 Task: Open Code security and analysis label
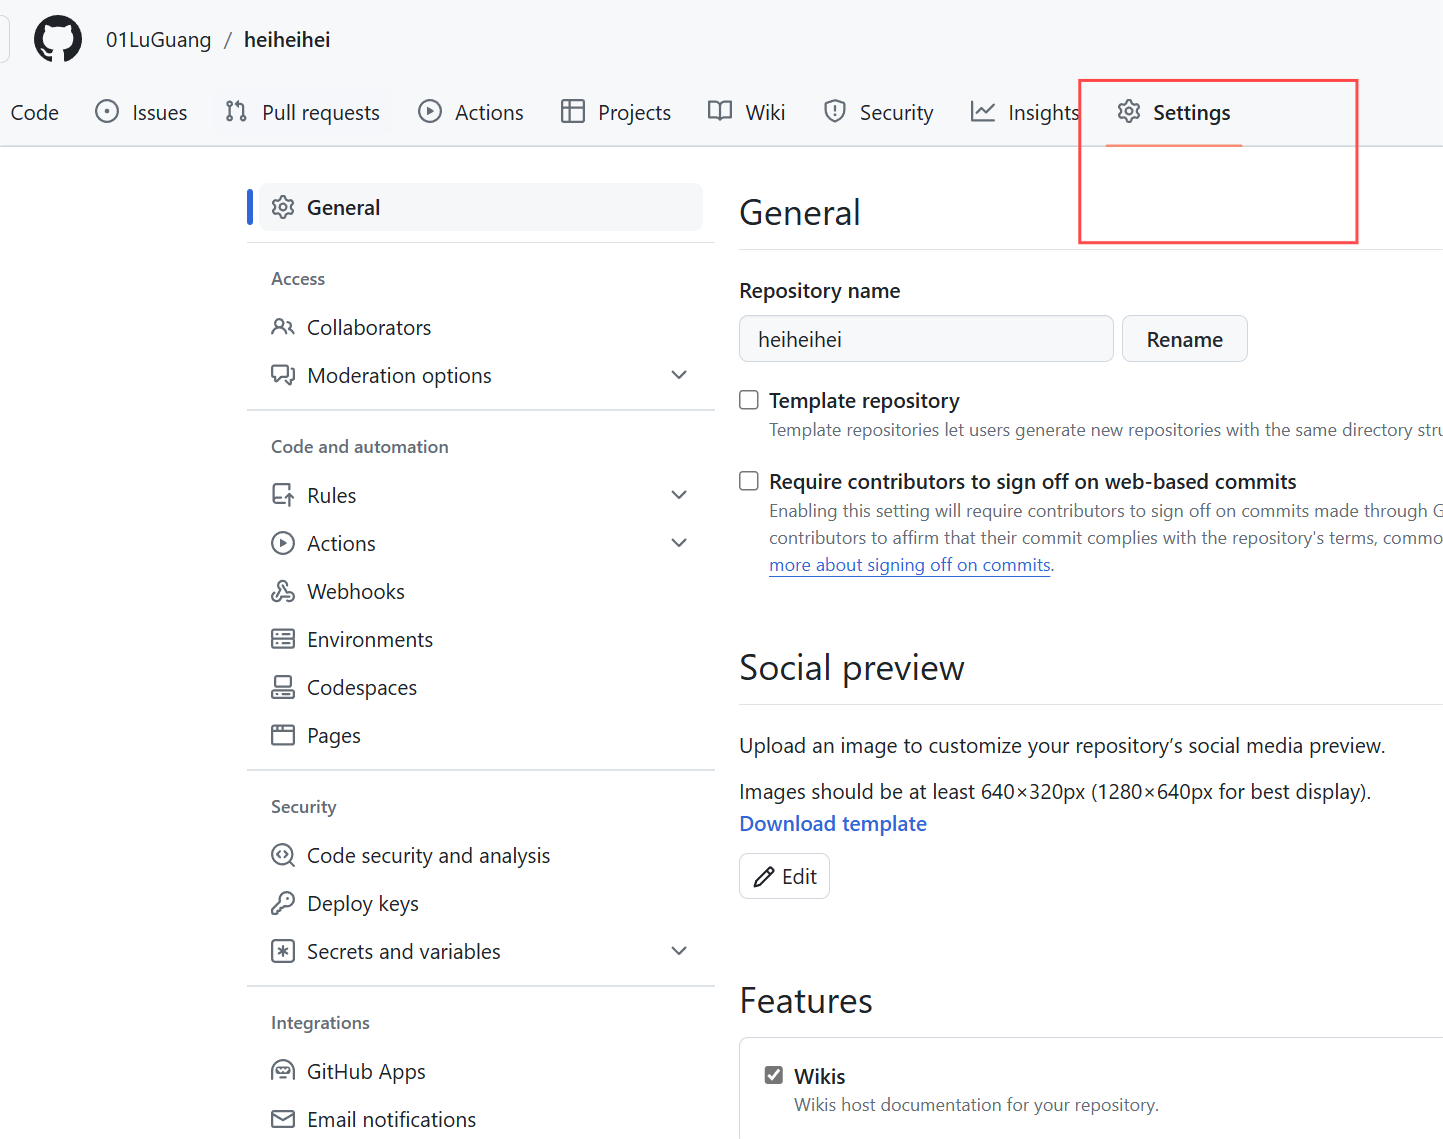[428, 856]
